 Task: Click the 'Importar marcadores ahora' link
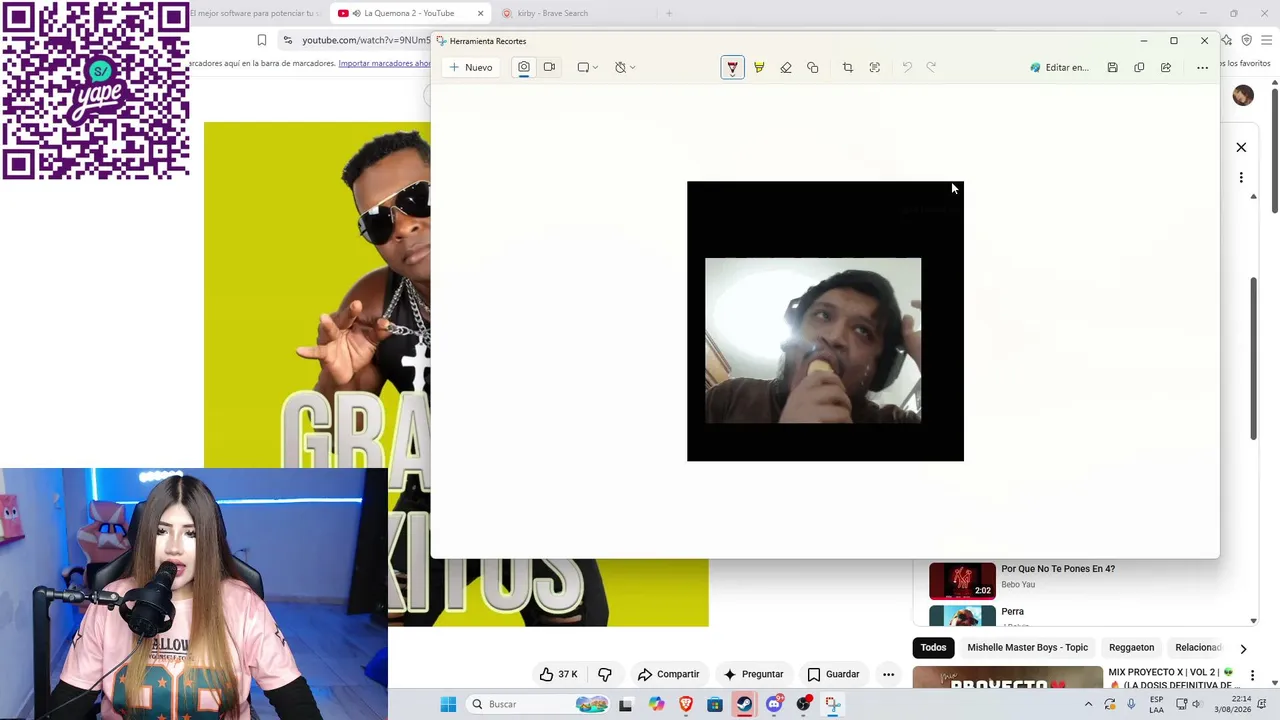[384, 63]
